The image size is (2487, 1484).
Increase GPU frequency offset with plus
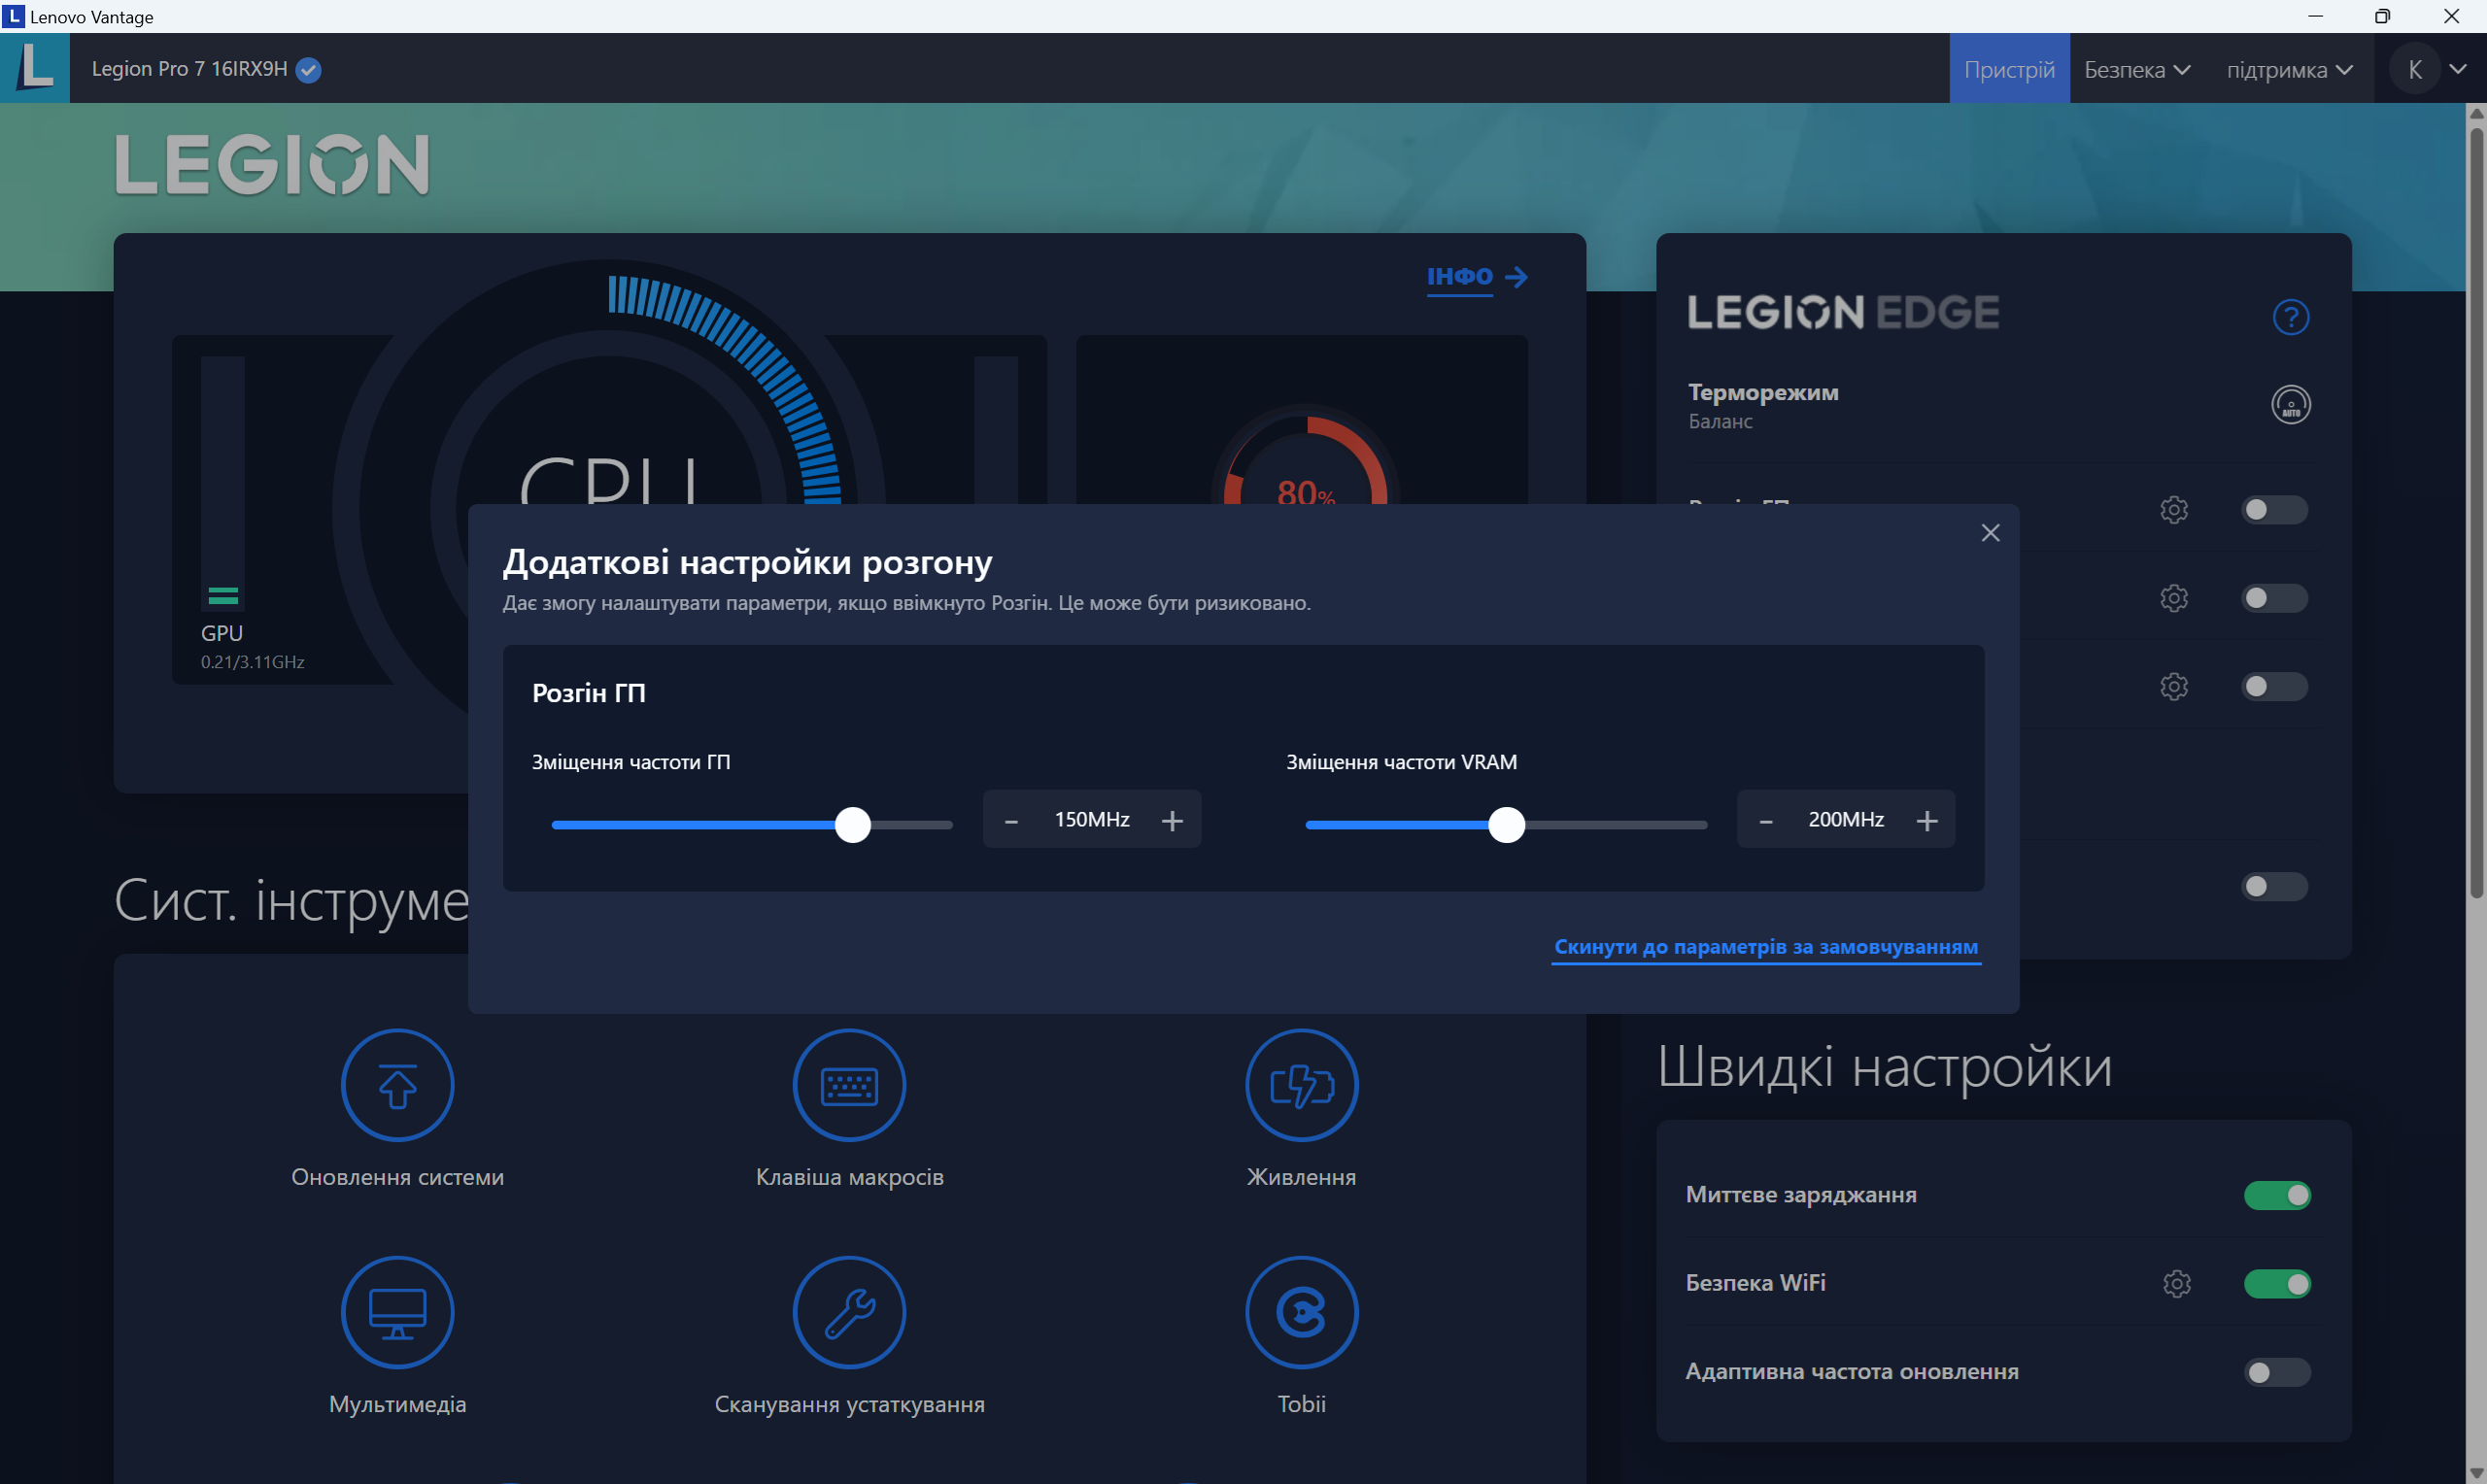(1172, 821)
